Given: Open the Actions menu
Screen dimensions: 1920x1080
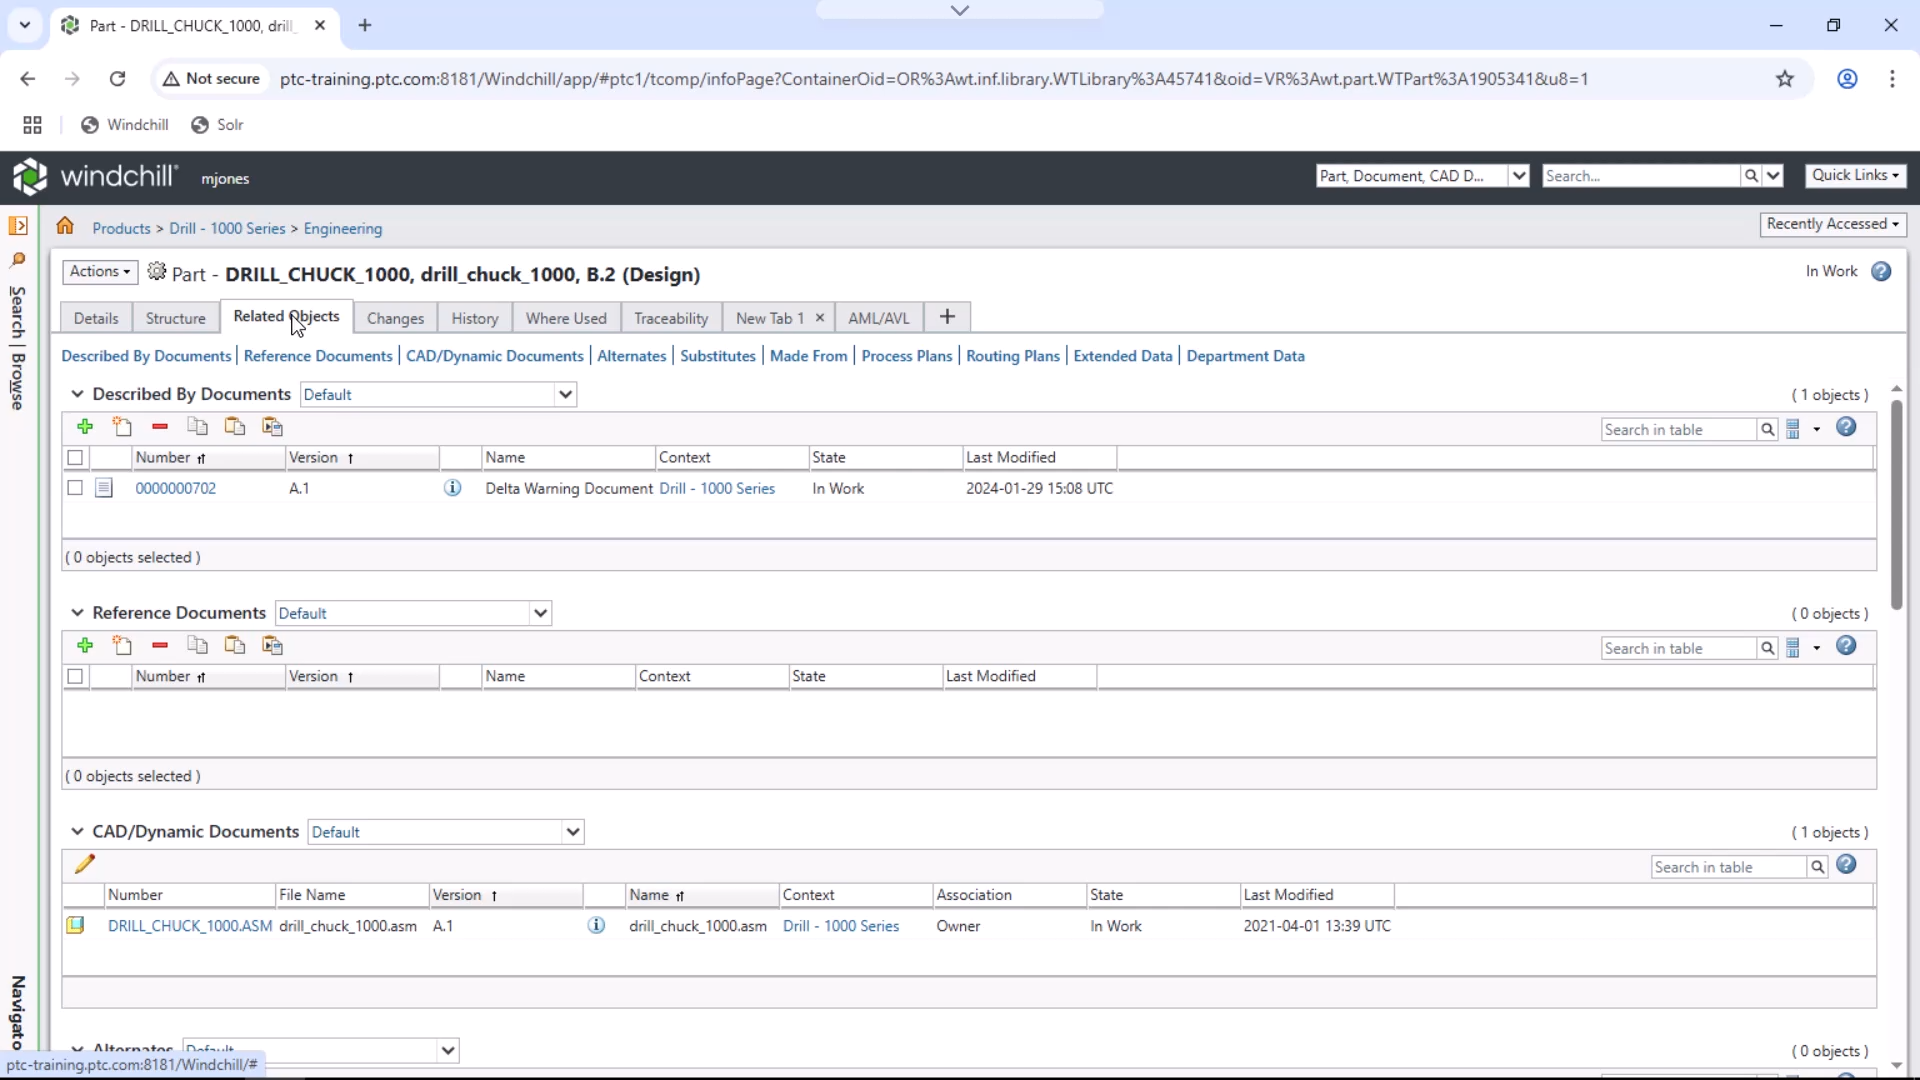Looking at the screenshot, I should (99, 271).
